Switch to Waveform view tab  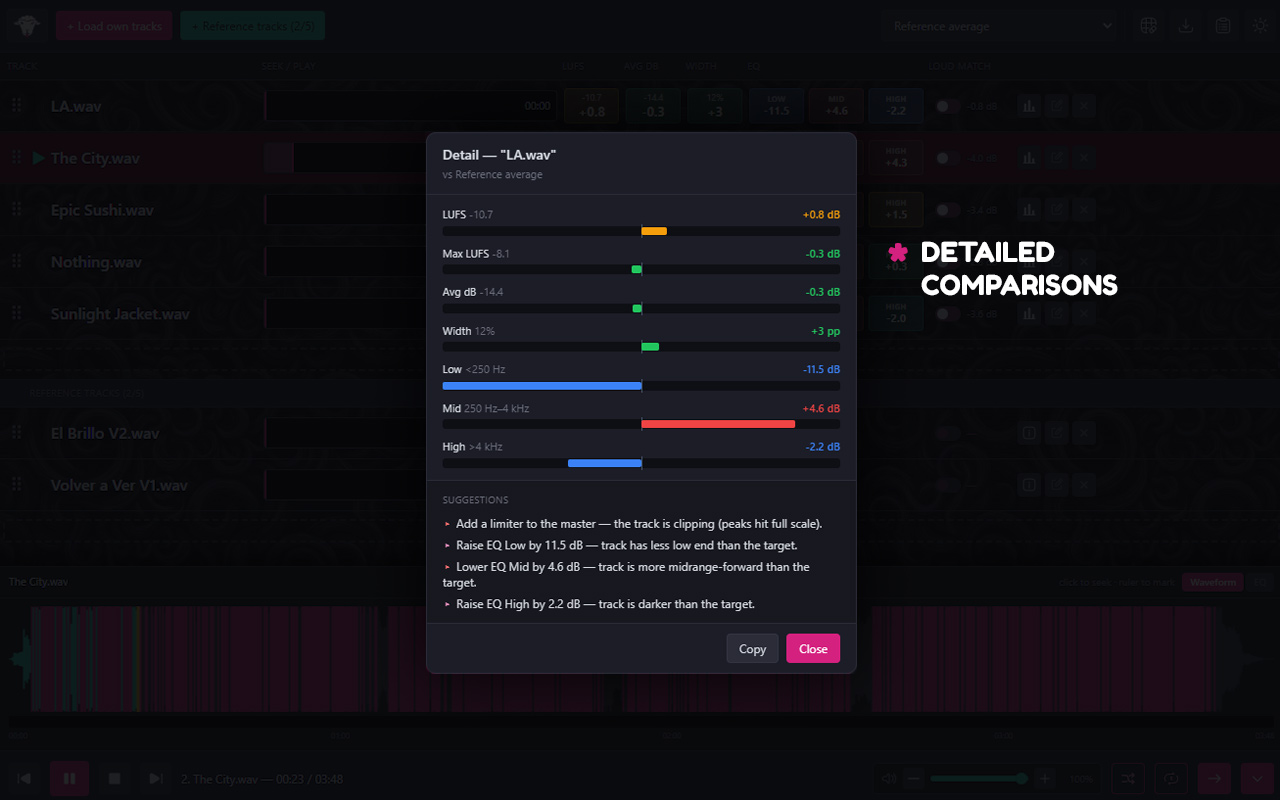pyautogui.click(x=1212, y=582)
